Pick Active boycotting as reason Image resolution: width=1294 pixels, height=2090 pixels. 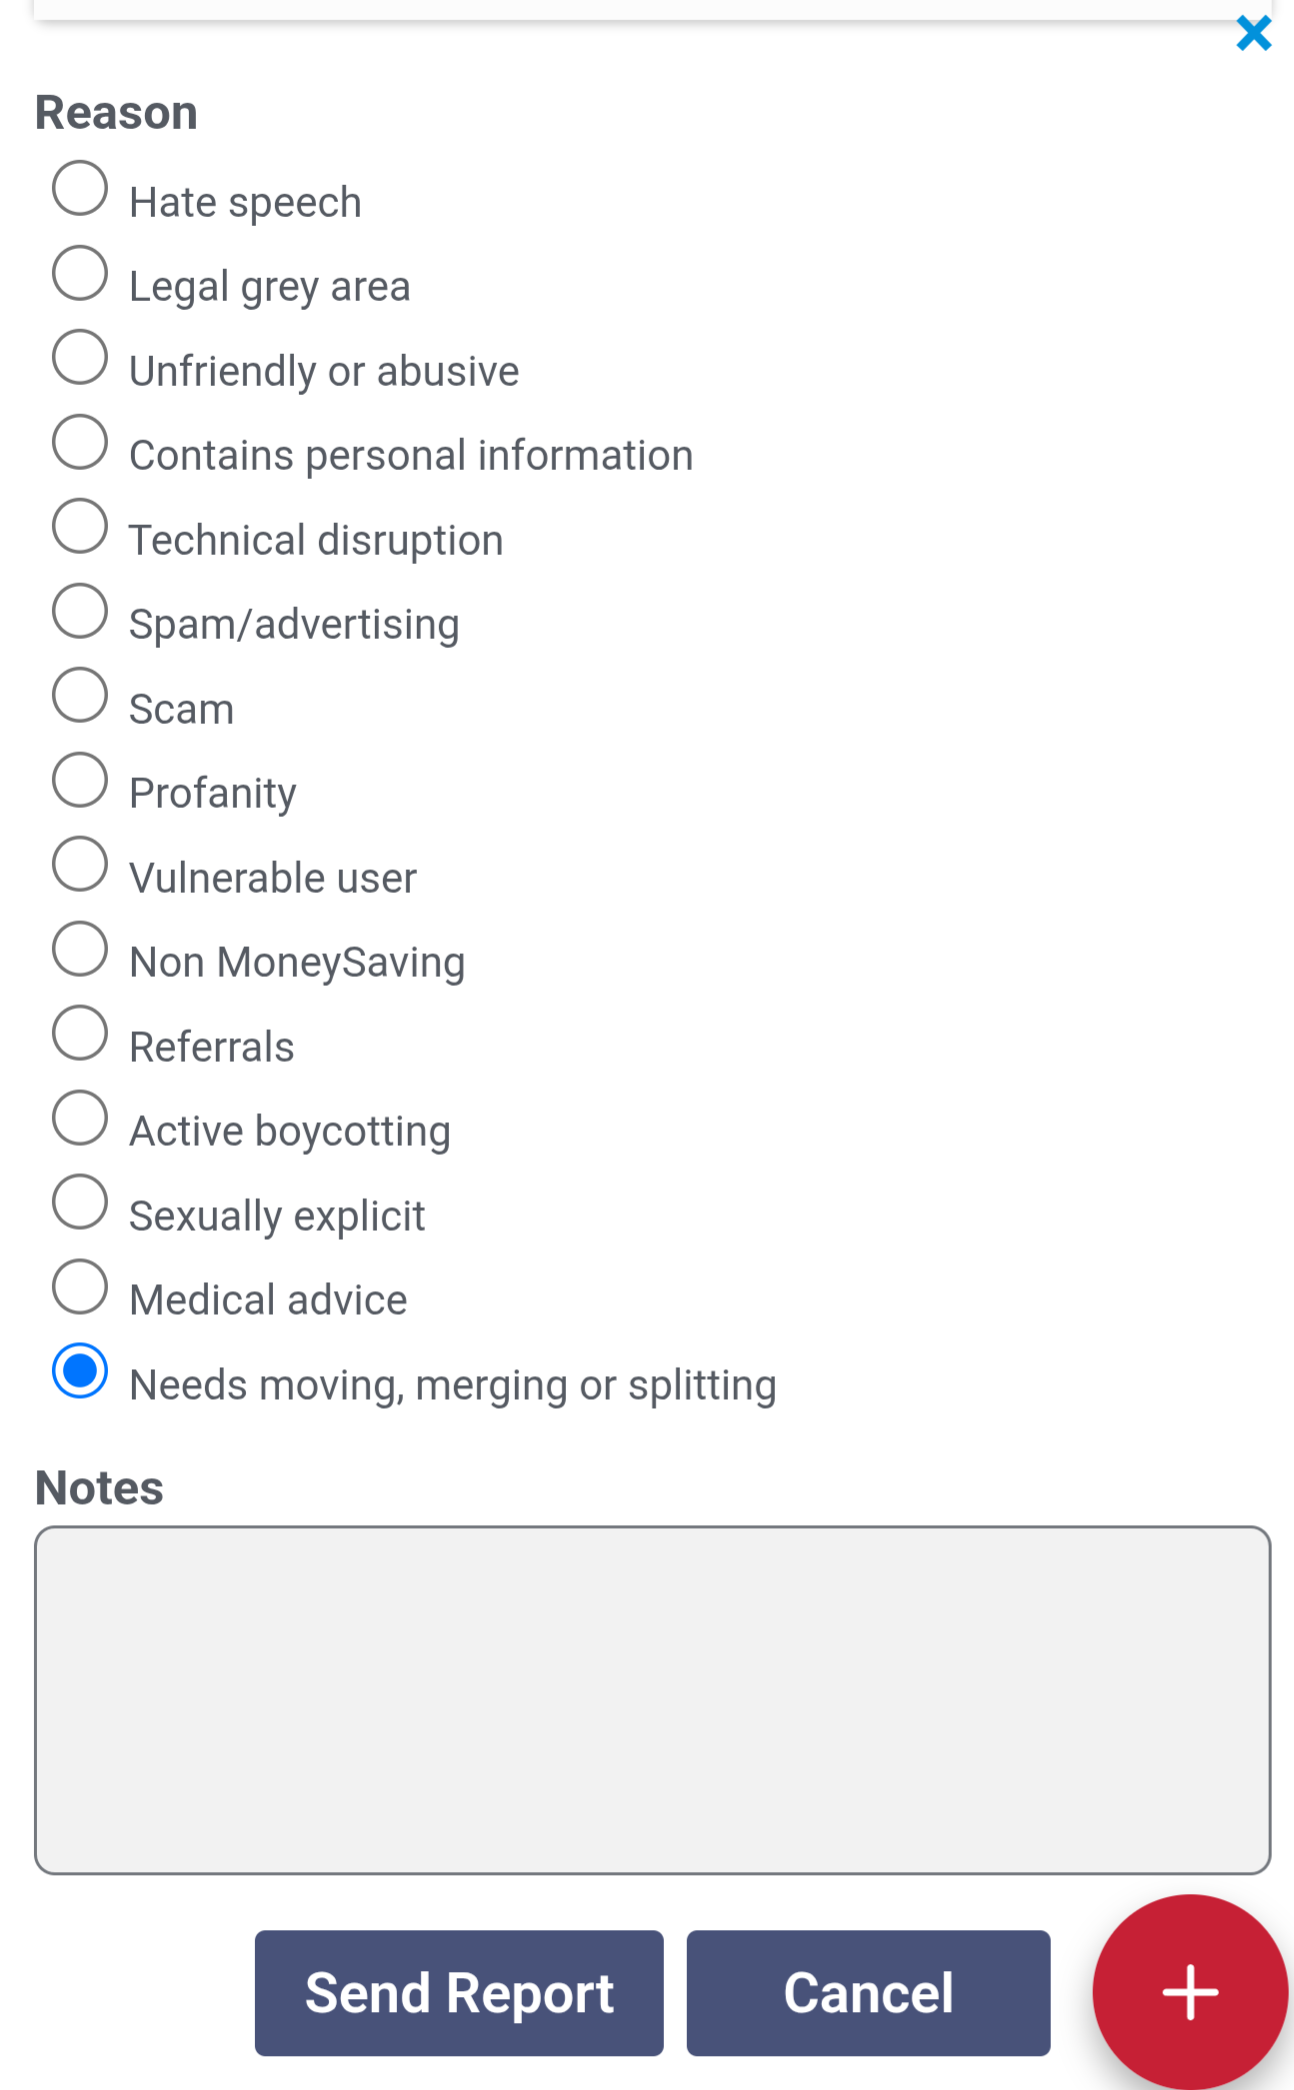click(x=80, y=1117)
